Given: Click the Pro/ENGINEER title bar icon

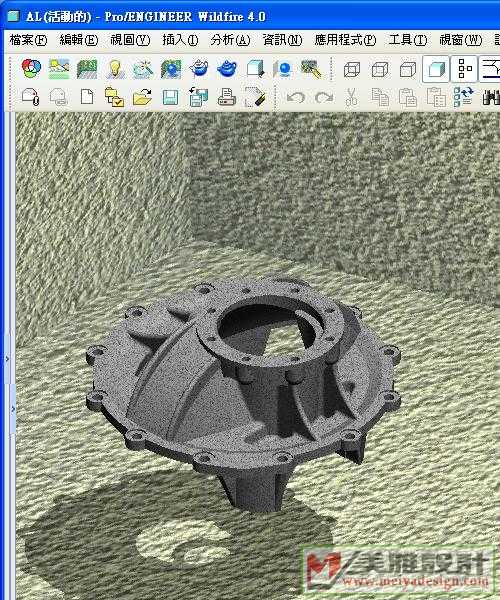Looking at the screenshot, I should pyautogui.click(x=13, y=16).
